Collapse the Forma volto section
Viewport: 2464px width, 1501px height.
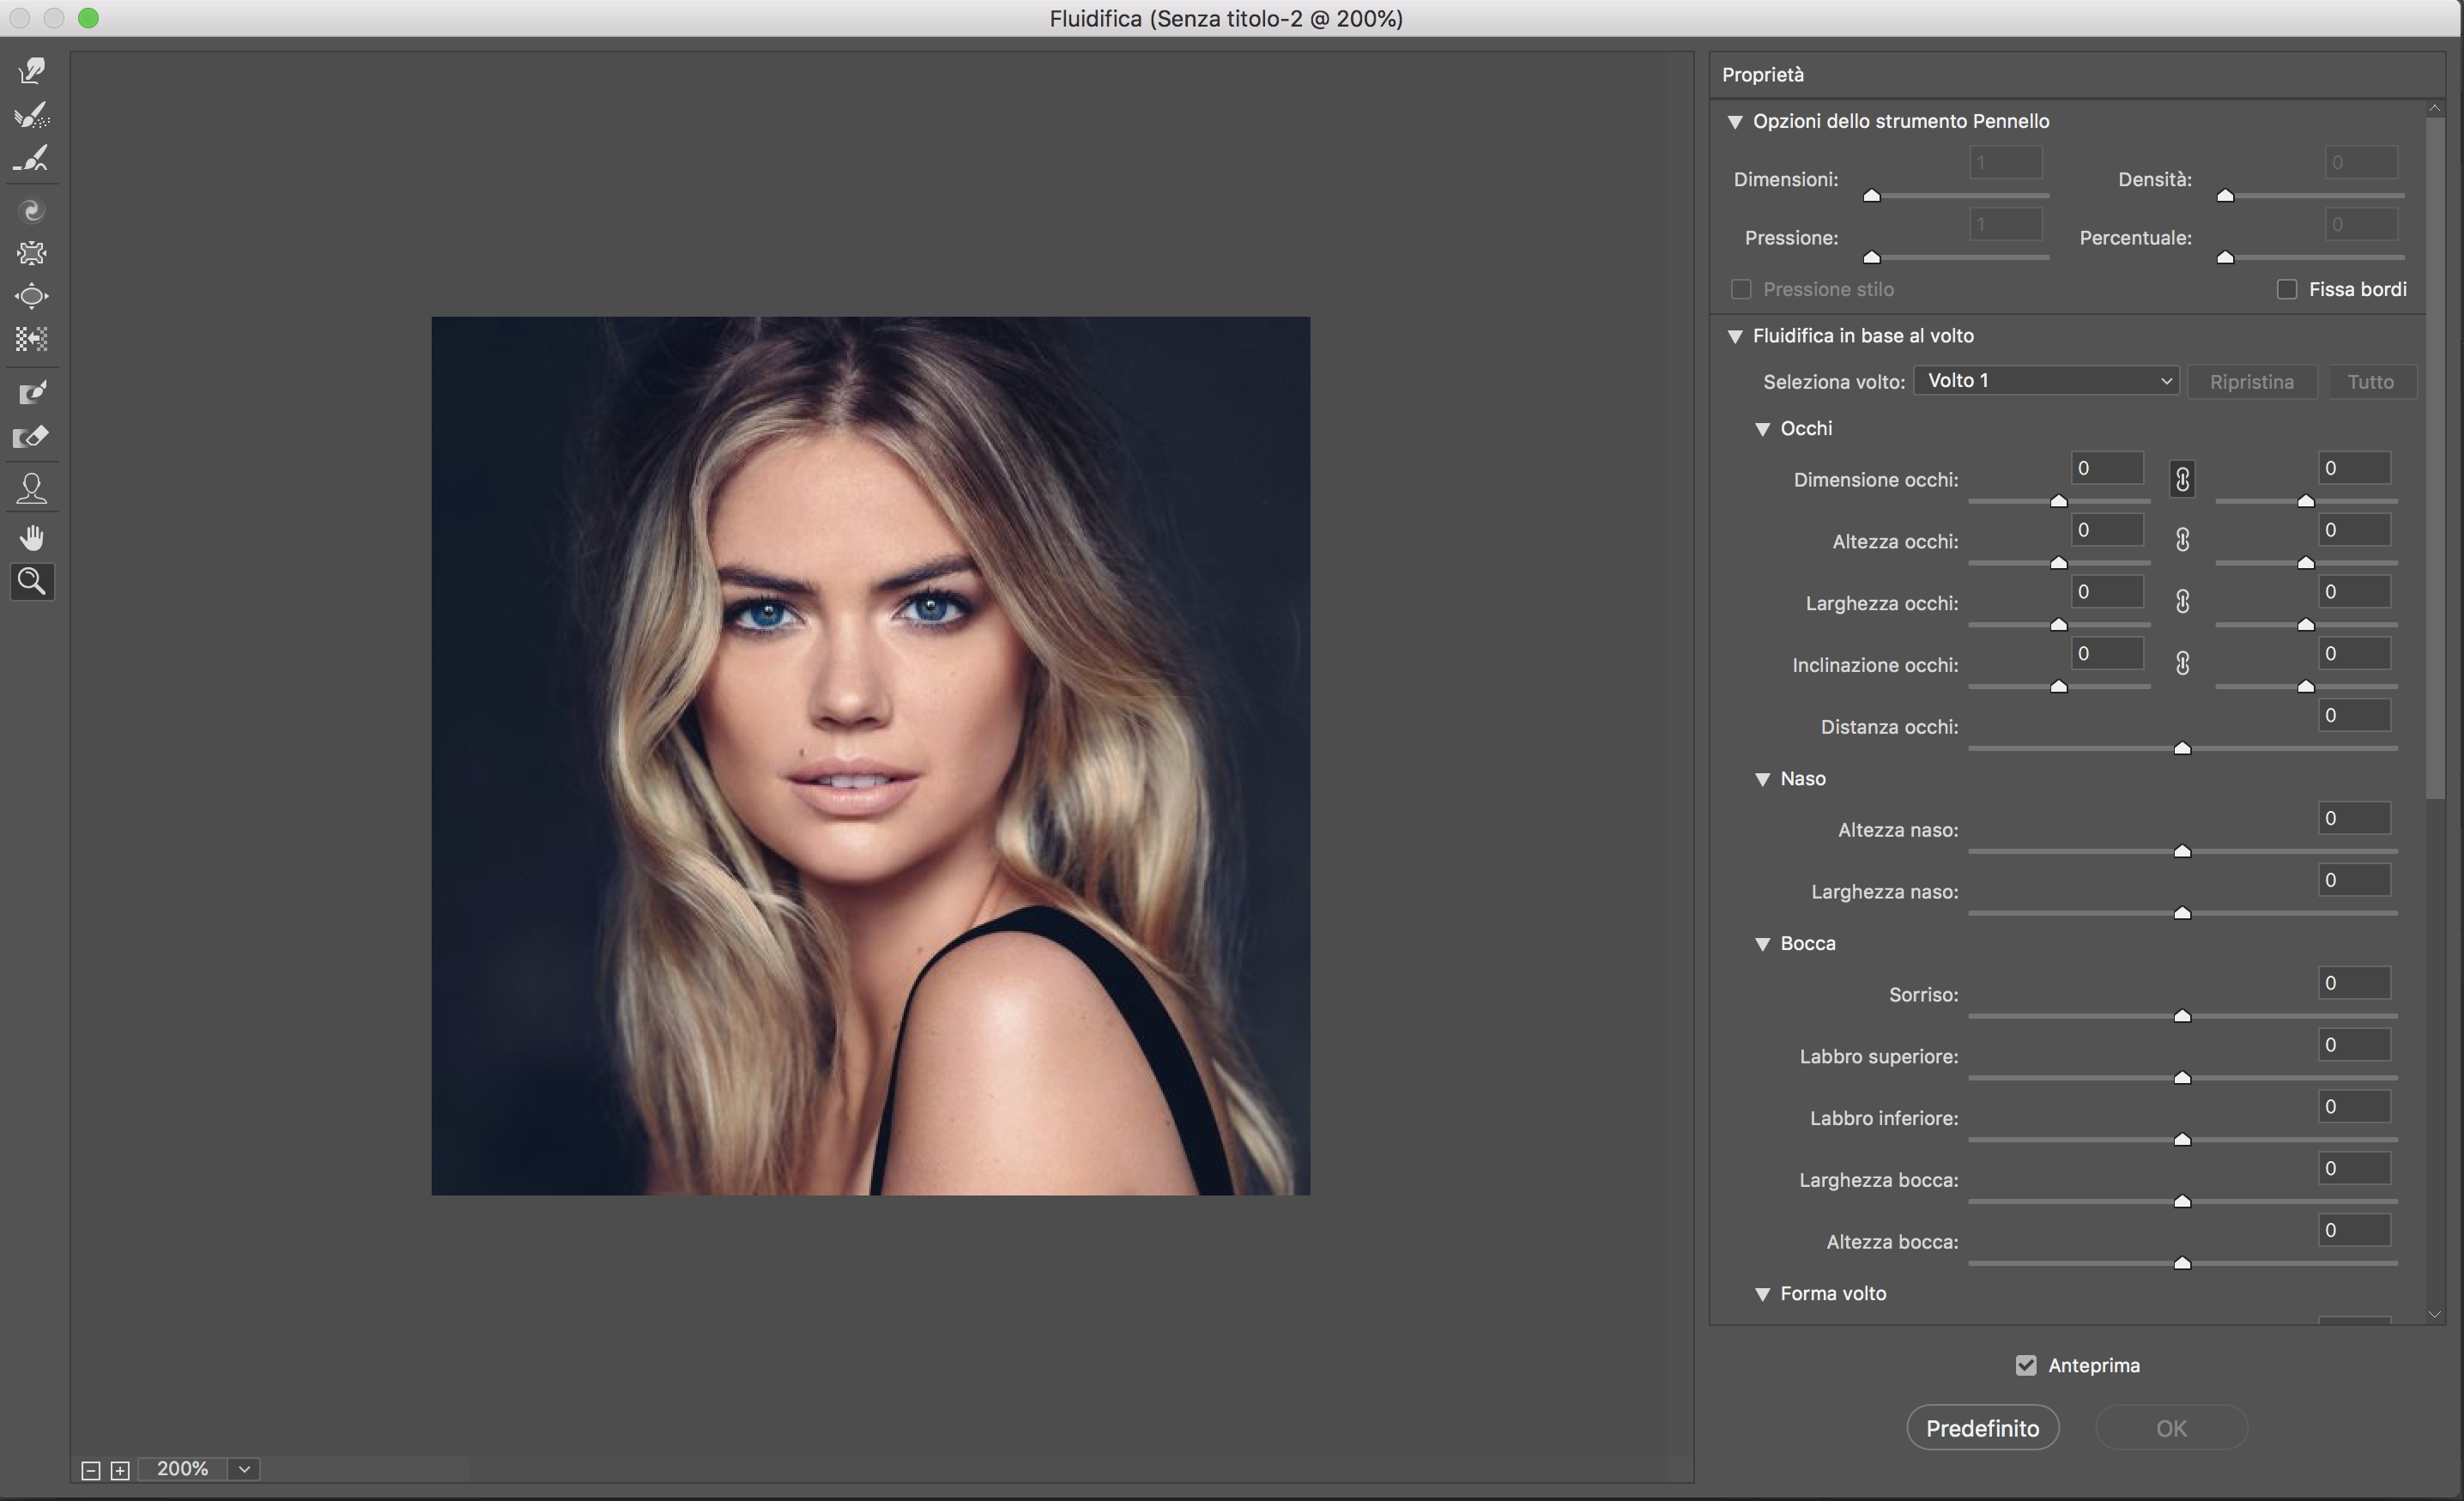point(1762,1295)
